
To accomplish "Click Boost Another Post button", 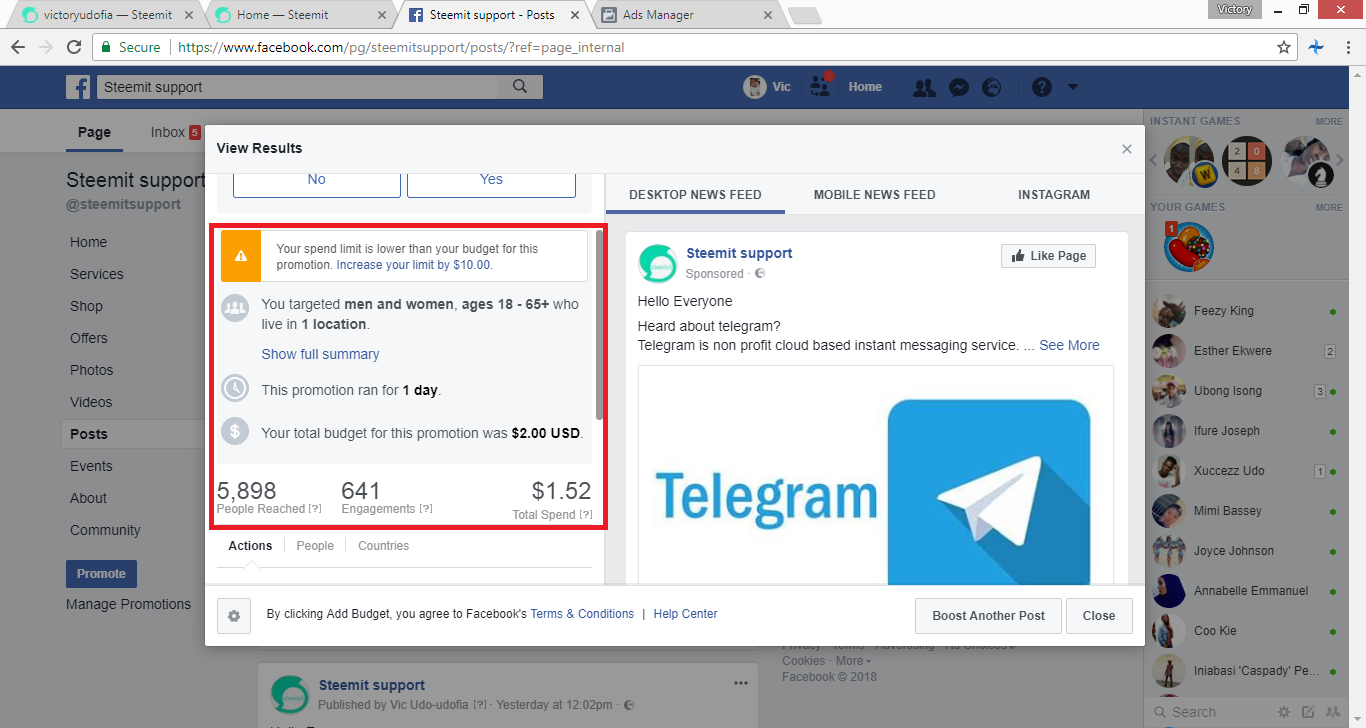I will point(988,616).
